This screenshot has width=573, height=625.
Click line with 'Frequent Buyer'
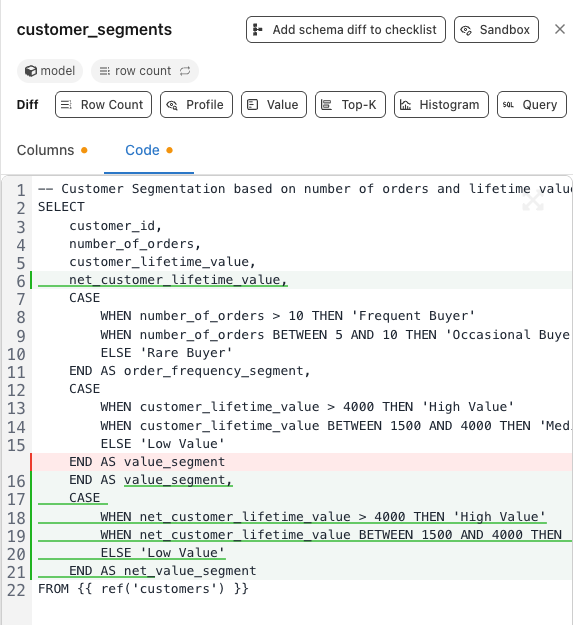coord(288,316)
